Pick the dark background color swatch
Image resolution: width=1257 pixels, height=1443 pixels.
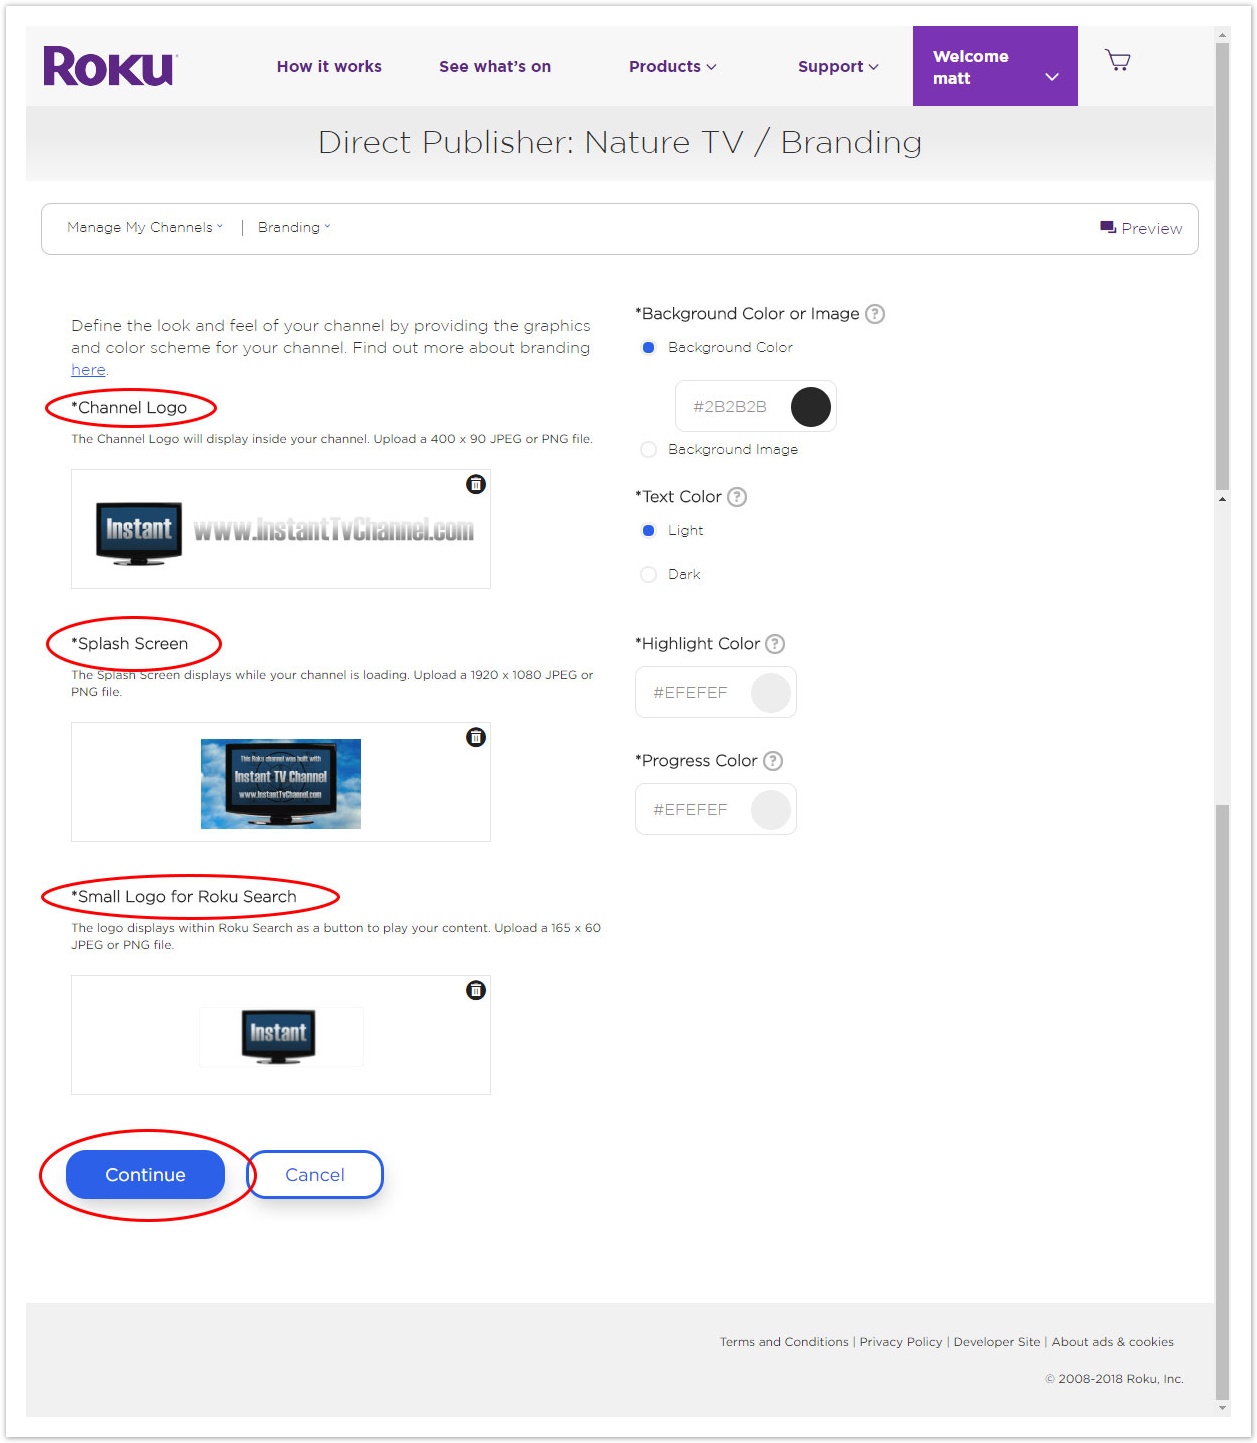[811, 407]
